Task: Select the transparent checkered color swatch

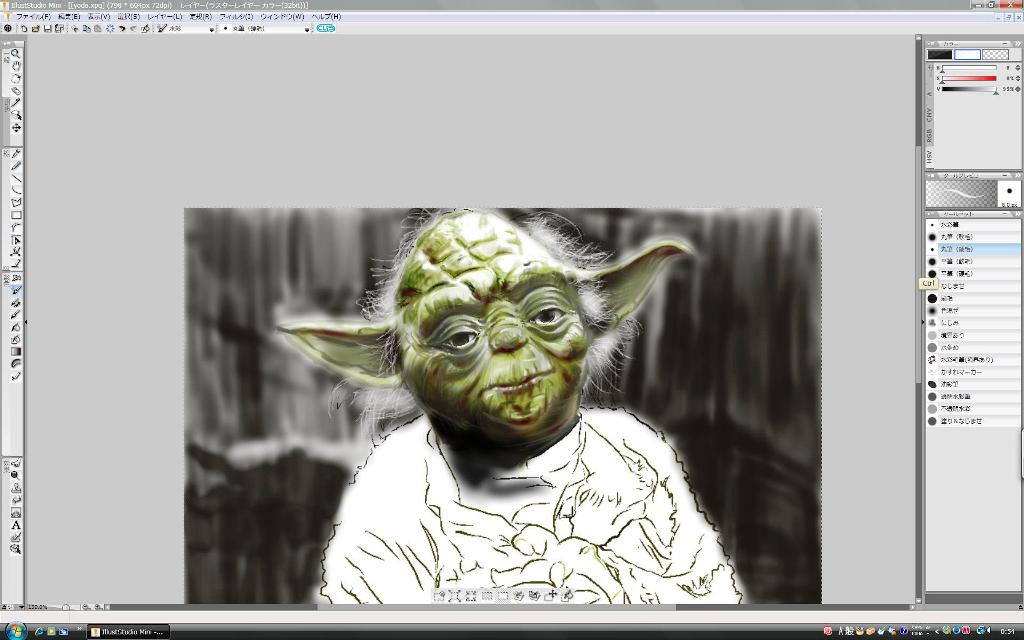Action: tap(995, 55)
